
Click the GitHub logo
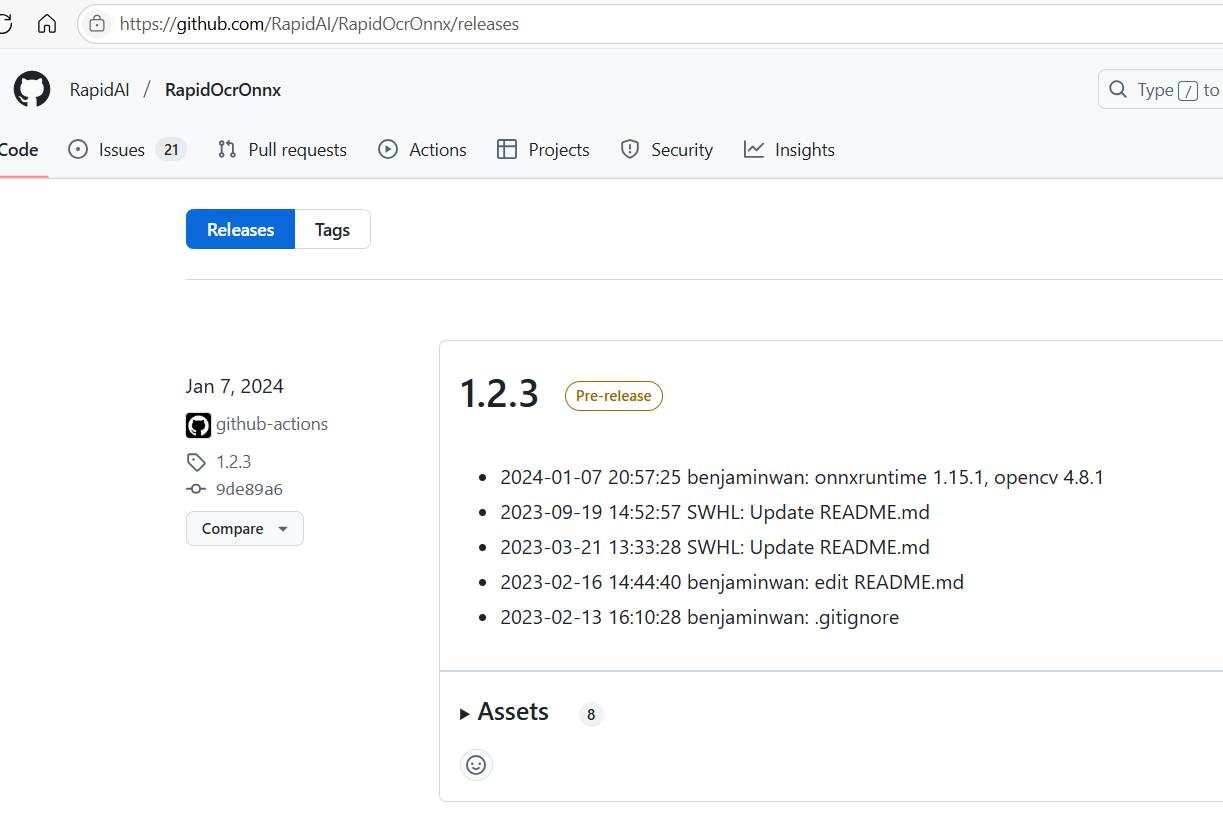(31, 89)
